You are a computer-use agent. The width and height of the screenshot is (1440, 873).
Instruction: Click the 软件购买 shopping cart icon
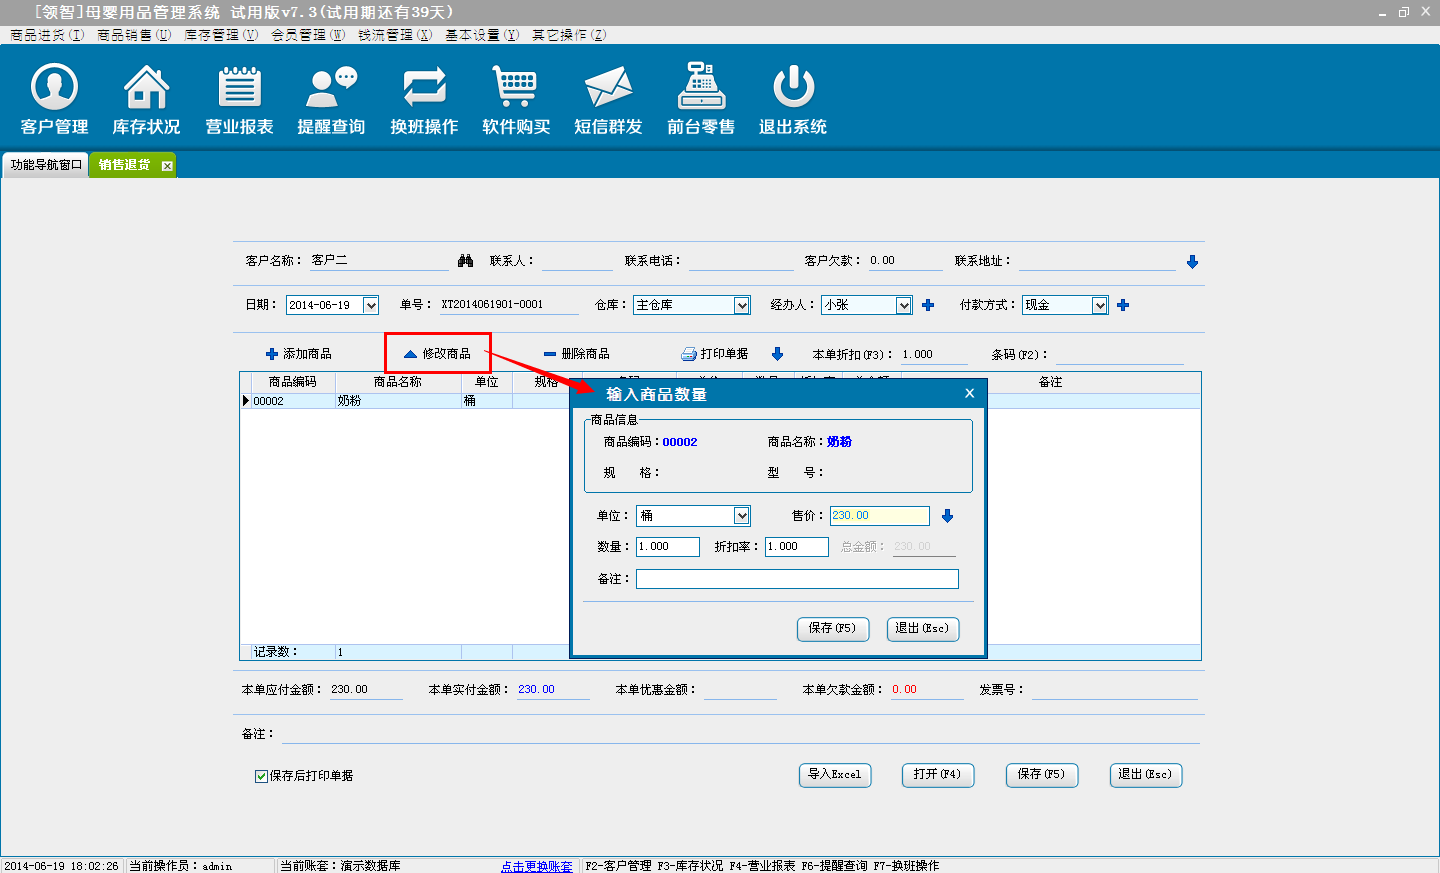(x=516, y=99)
